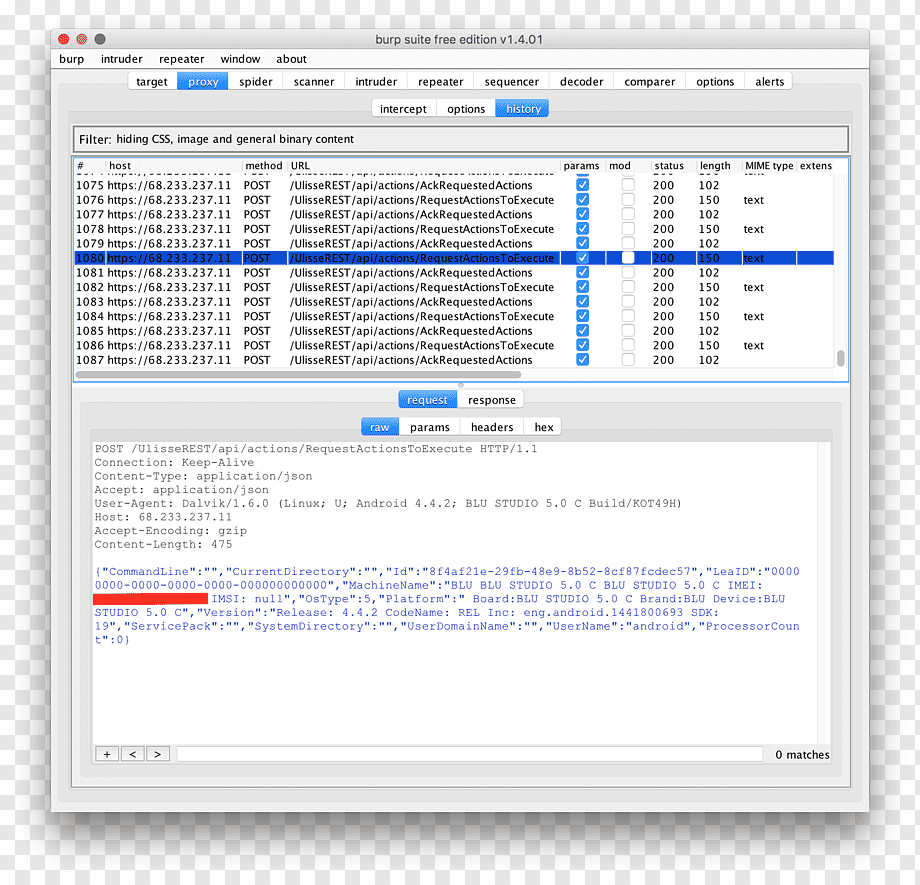Toggle params checkbox of request 1078
Screen dimensions: 920x885
pyautogui.click(x=582, y=229)
